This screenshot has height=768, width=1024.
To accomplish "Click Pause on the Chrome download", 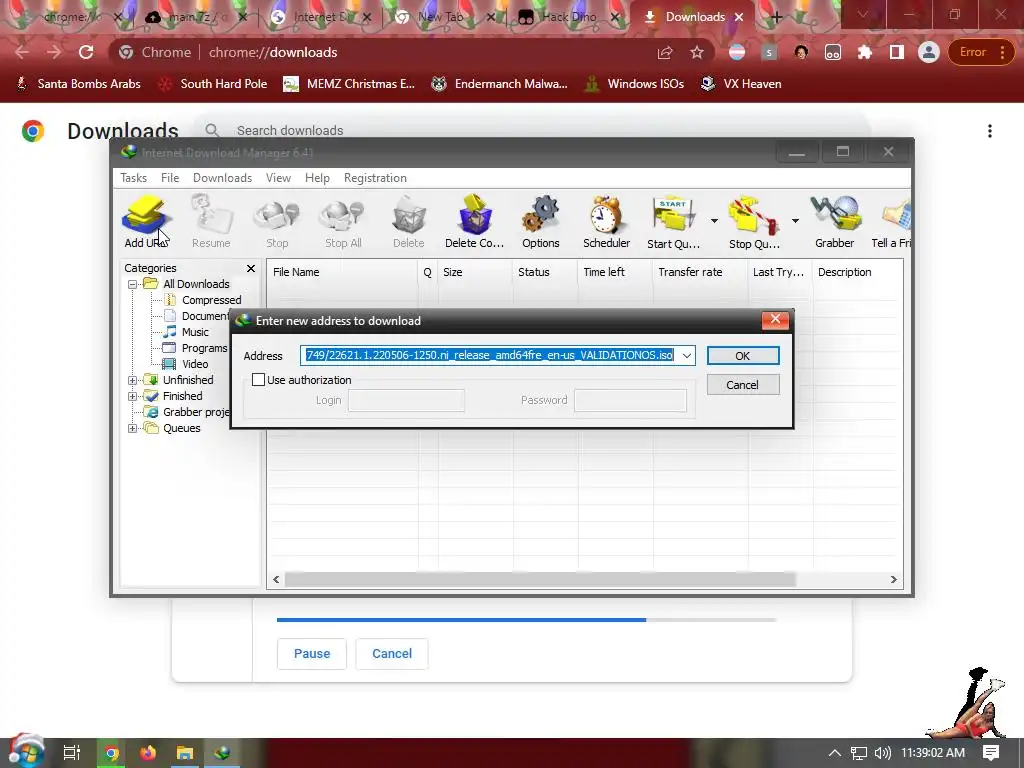I will click(x=312, y=654).
